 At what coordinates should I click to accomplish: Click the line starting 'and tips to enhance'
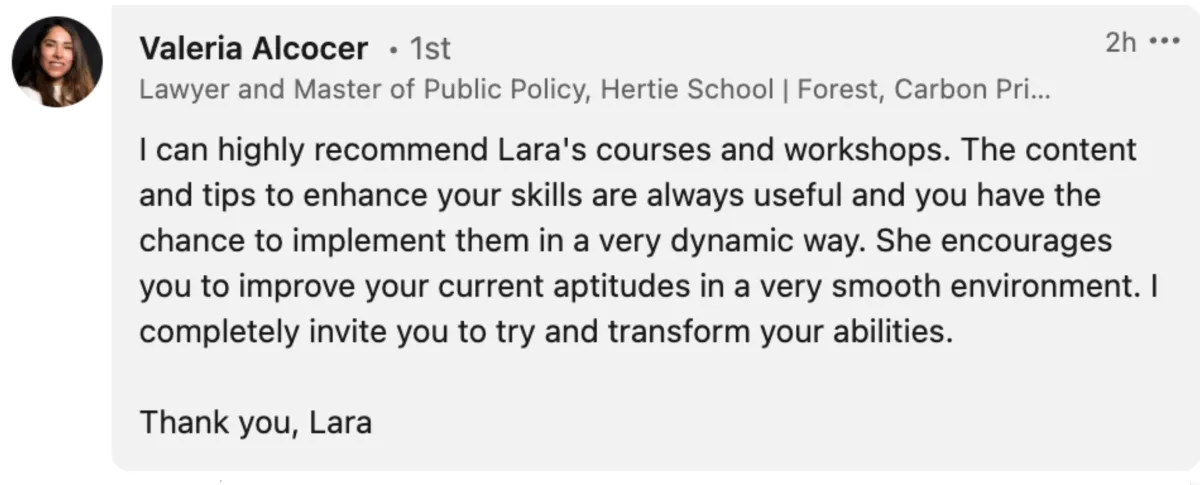click(x=619, y=195)
